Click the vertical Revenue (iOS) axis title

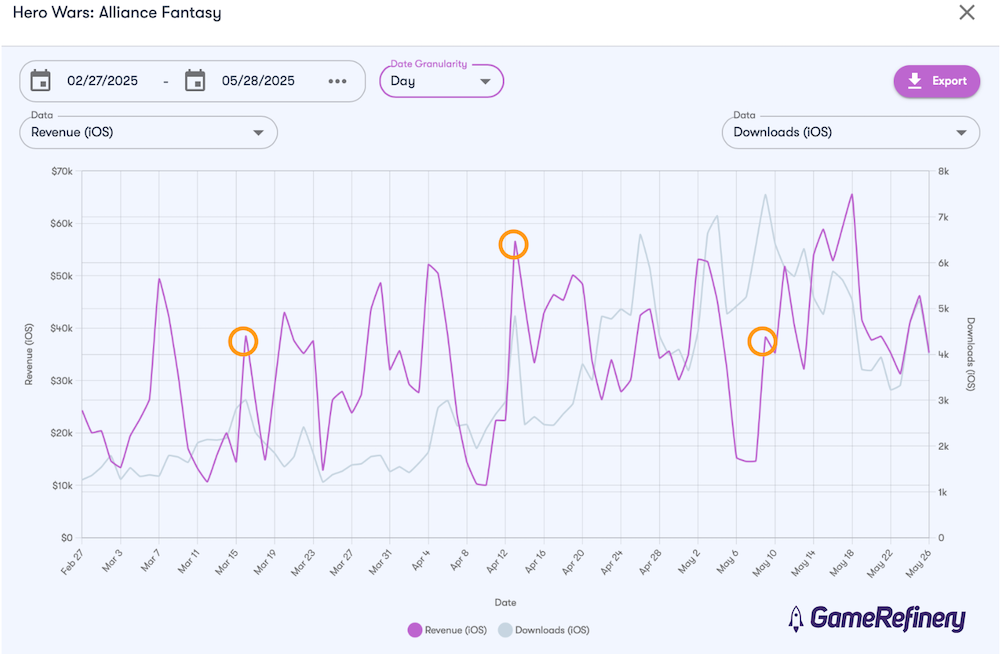[x=29, y=355]
